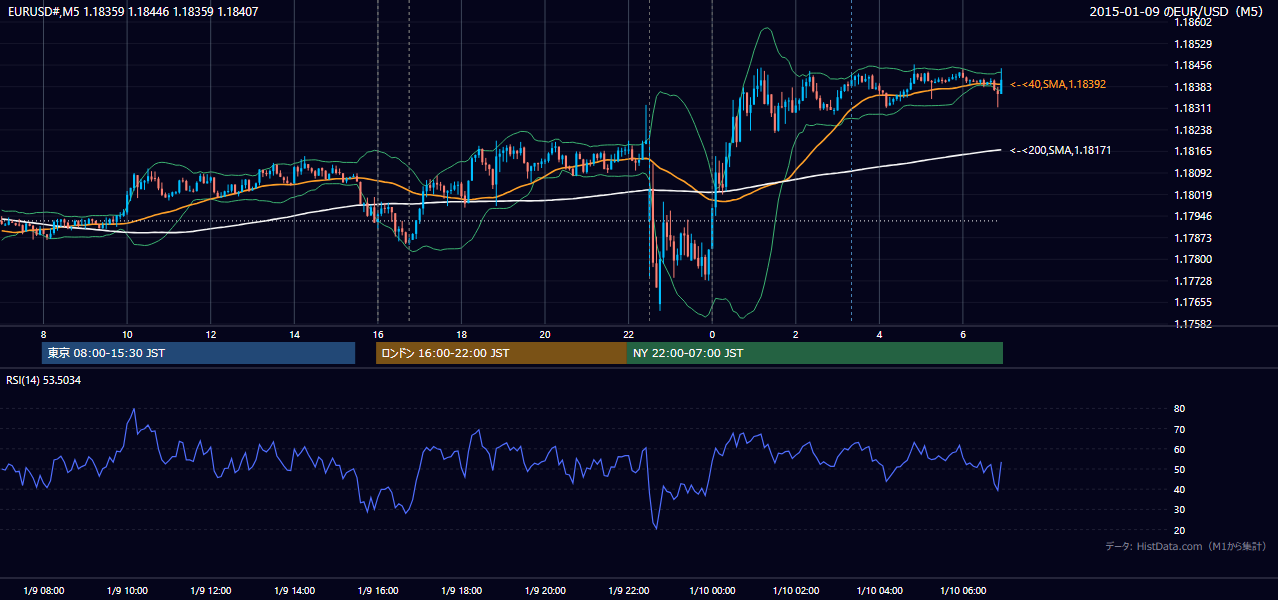Click hour label 10 below the price chart

(x=127, y=334)
